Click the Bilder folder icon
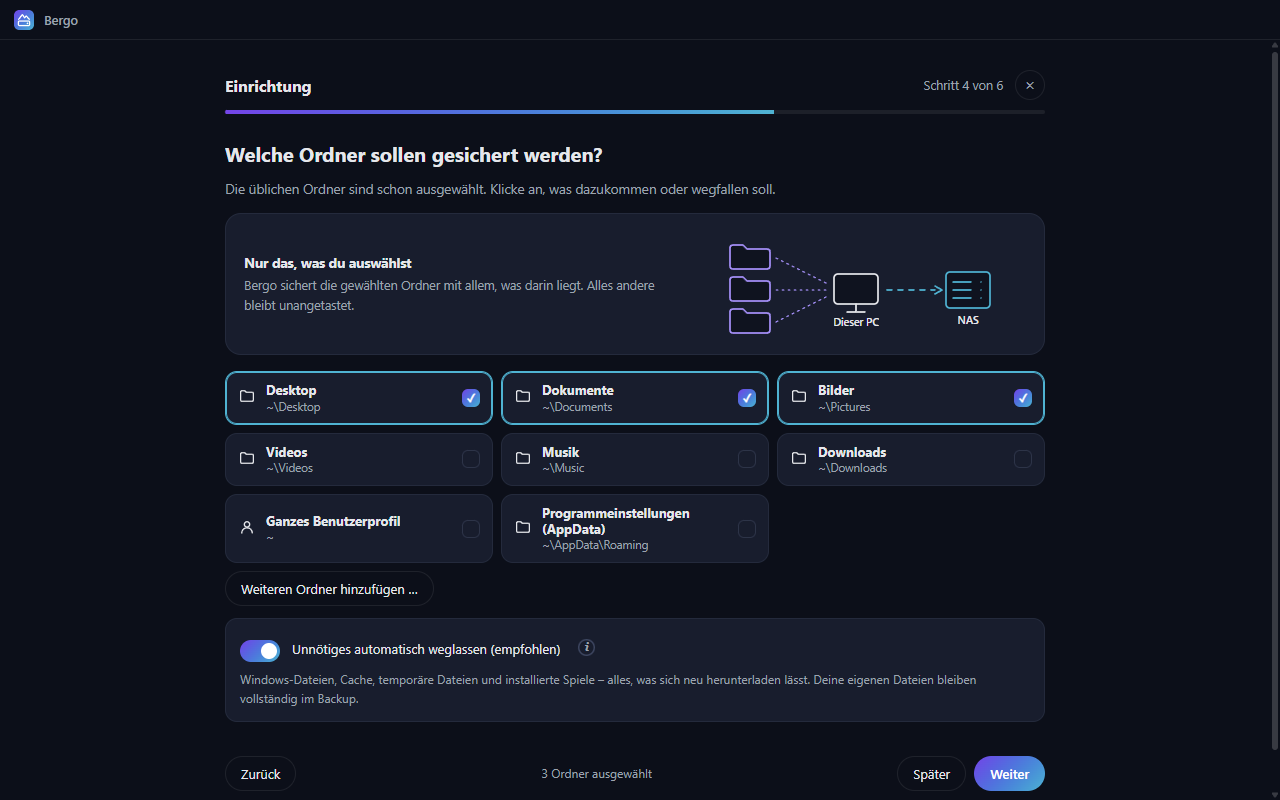 pyautogui.click(x=799, y=397)
